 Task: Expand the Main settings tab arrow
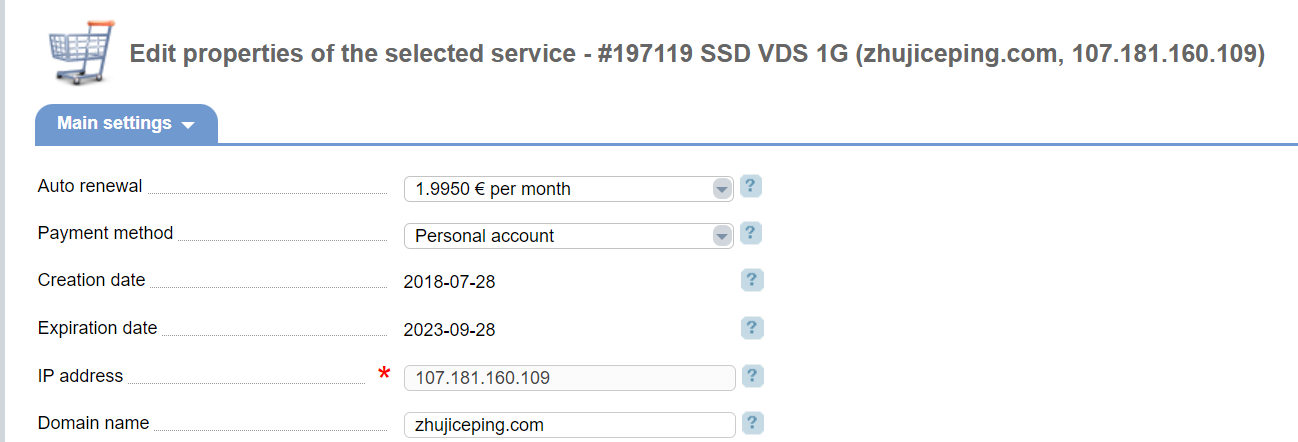188,126
